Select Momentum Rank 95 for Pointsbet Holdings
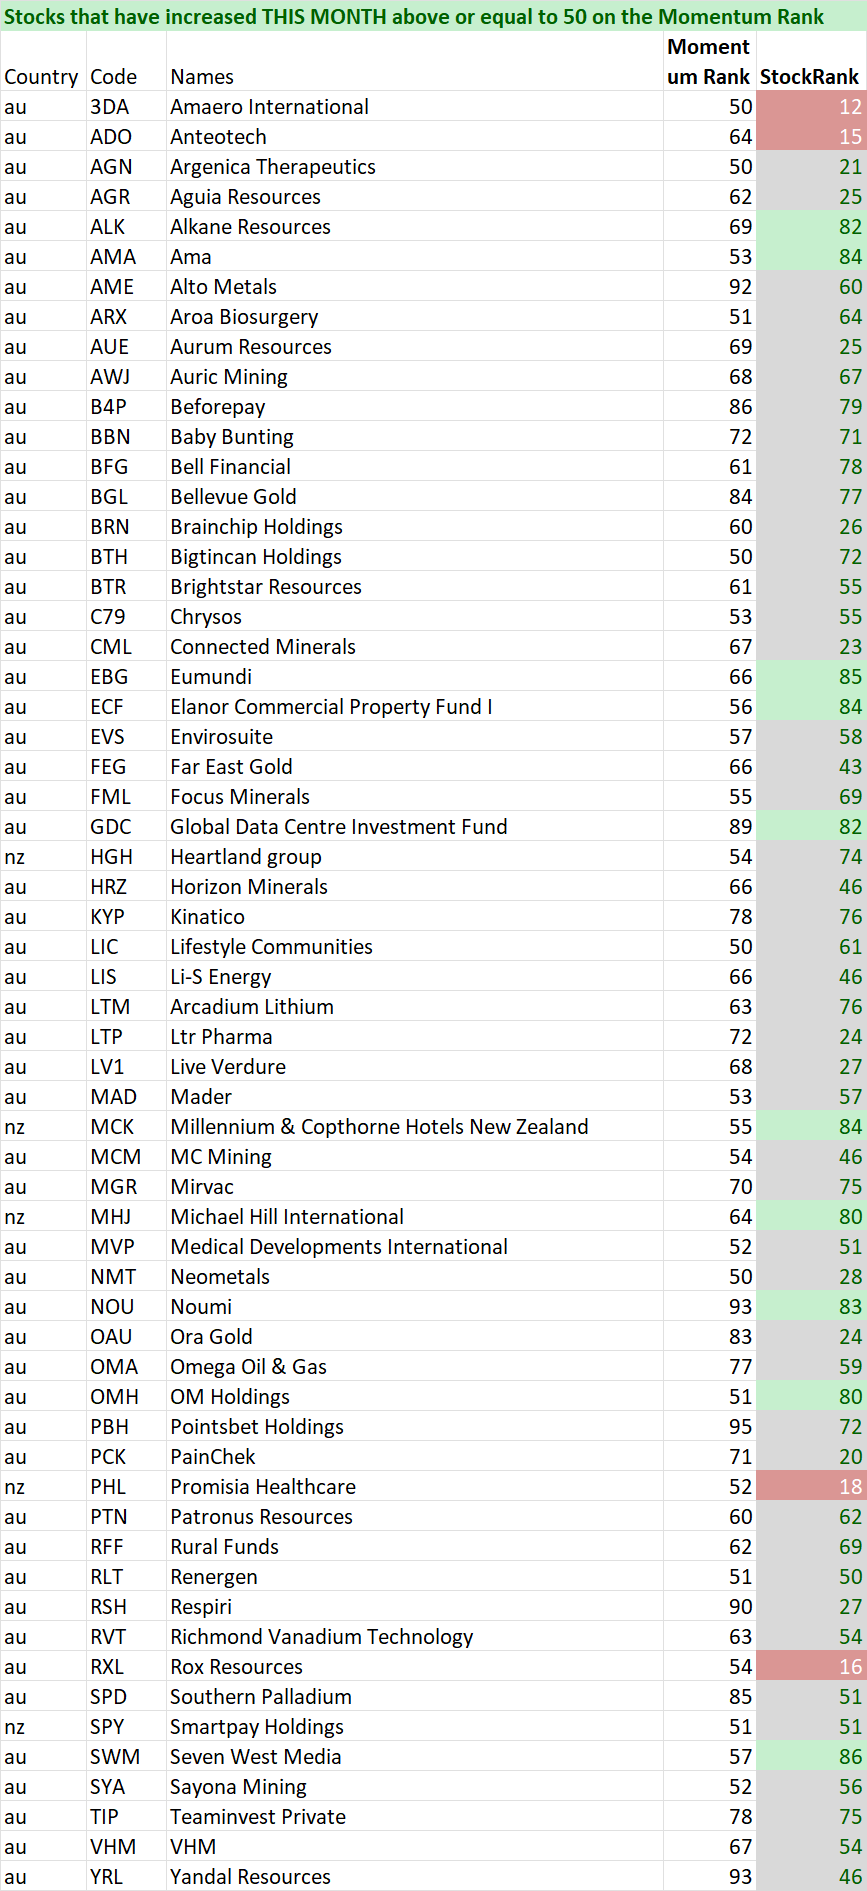The height and width of the screenshot is (1891, 867). tap(709, 1426)
